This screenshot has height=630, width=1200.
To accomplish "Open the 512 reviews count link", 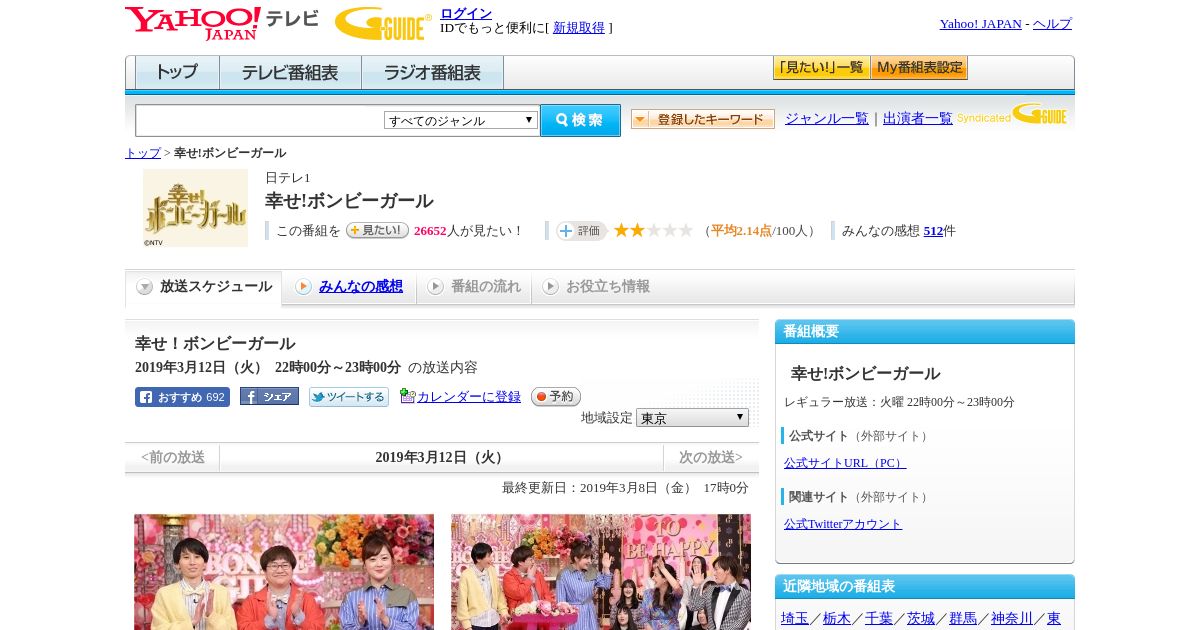I will [x=933, y=231].
